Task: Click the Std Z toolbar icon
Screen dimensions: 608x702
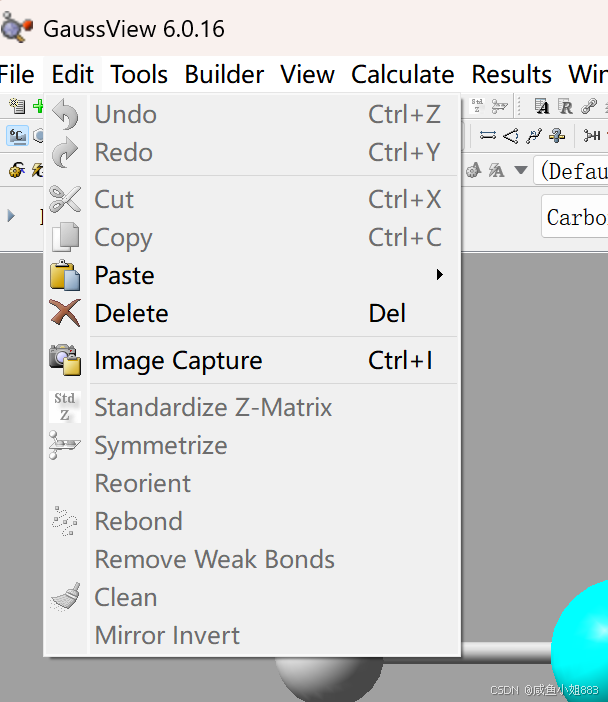Action: pyautogui.click(x=477, y=106)
